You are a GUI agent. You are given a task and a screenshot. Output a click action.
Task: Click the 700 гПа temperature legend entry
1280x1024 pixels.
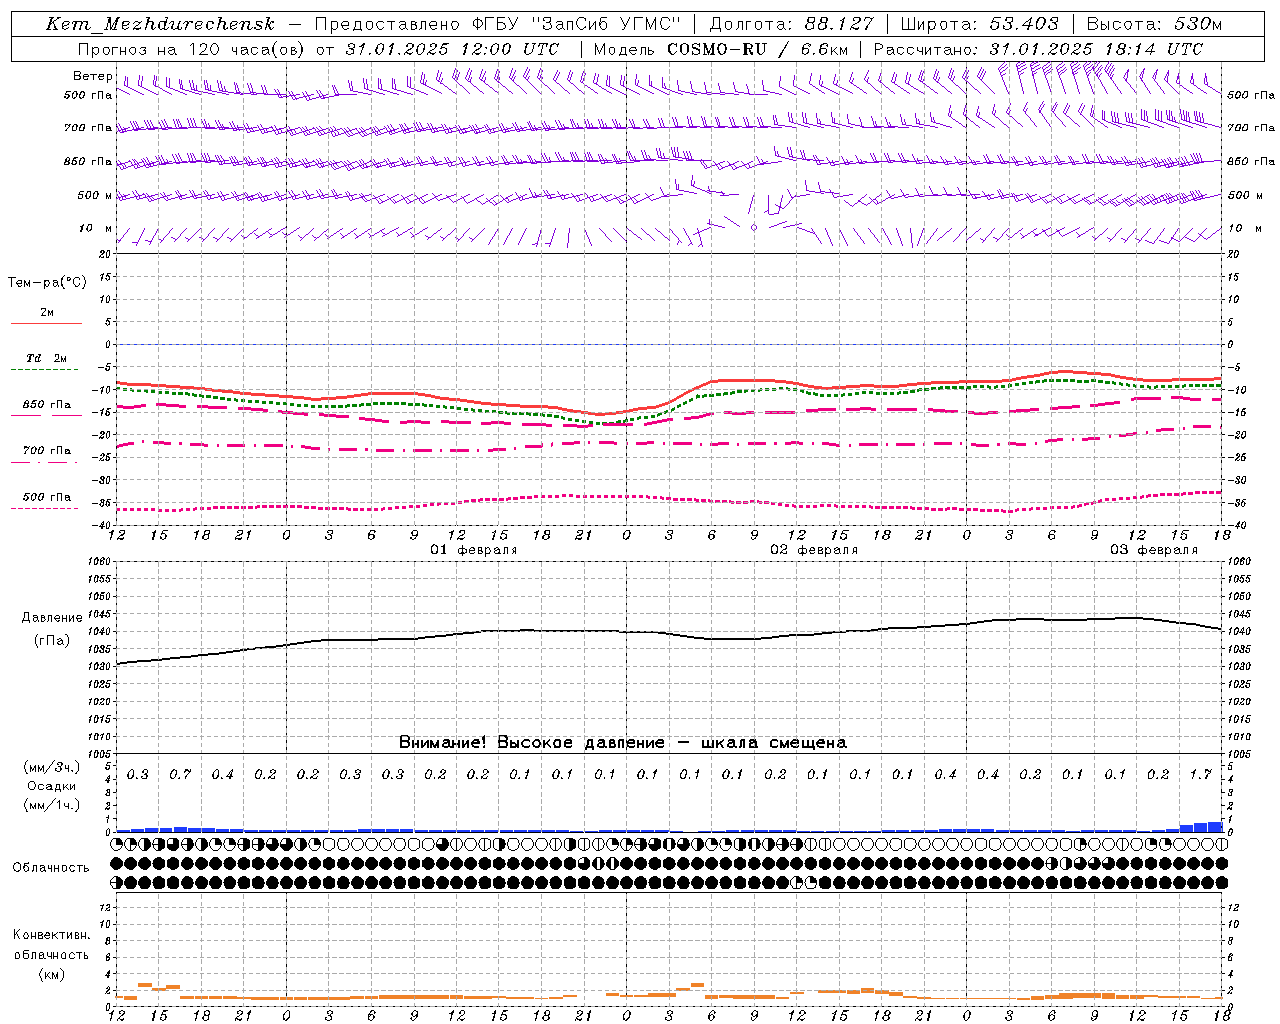coord(47,451)
